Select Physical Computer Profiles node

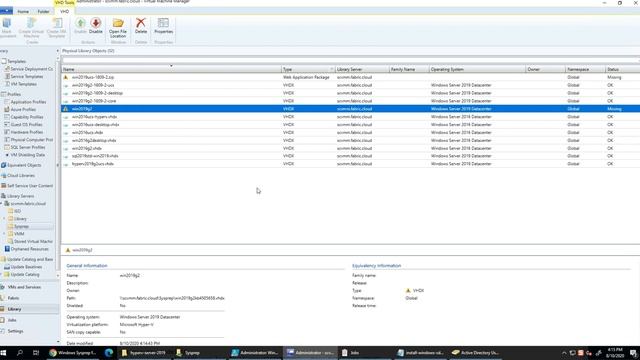click(x=29, y=140)
